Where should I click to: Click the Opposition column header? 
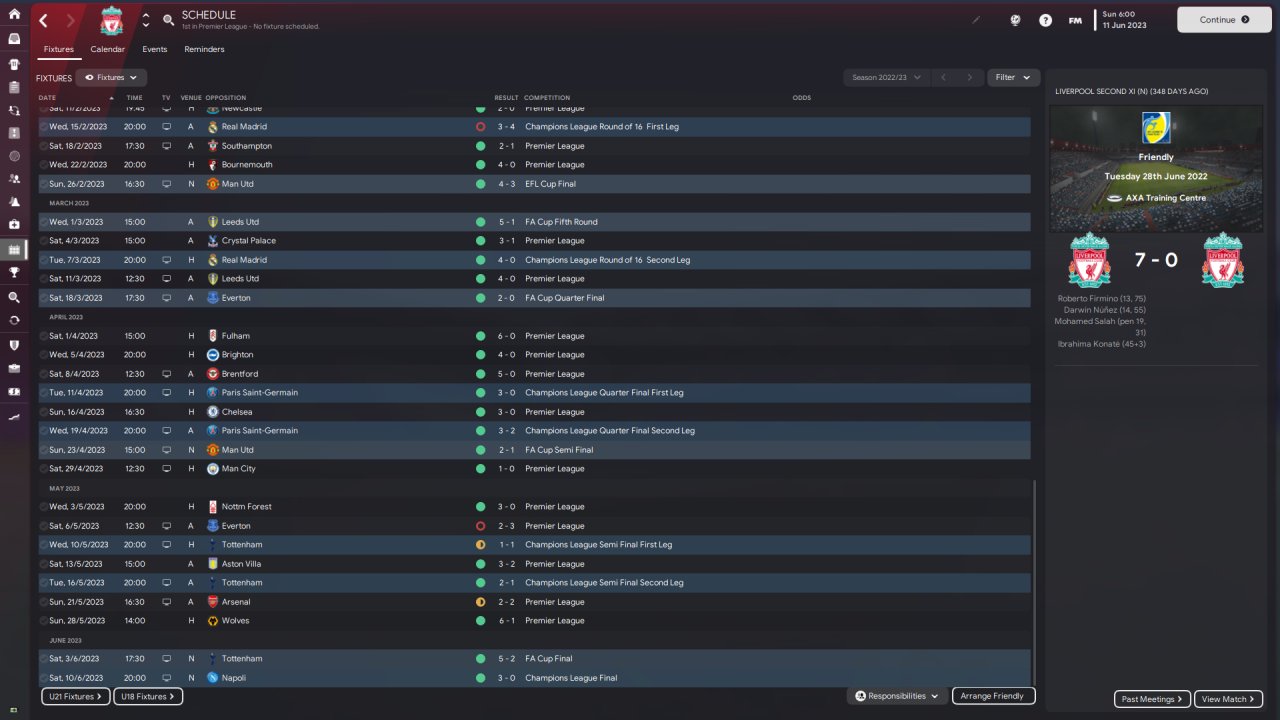click(225, 98)
